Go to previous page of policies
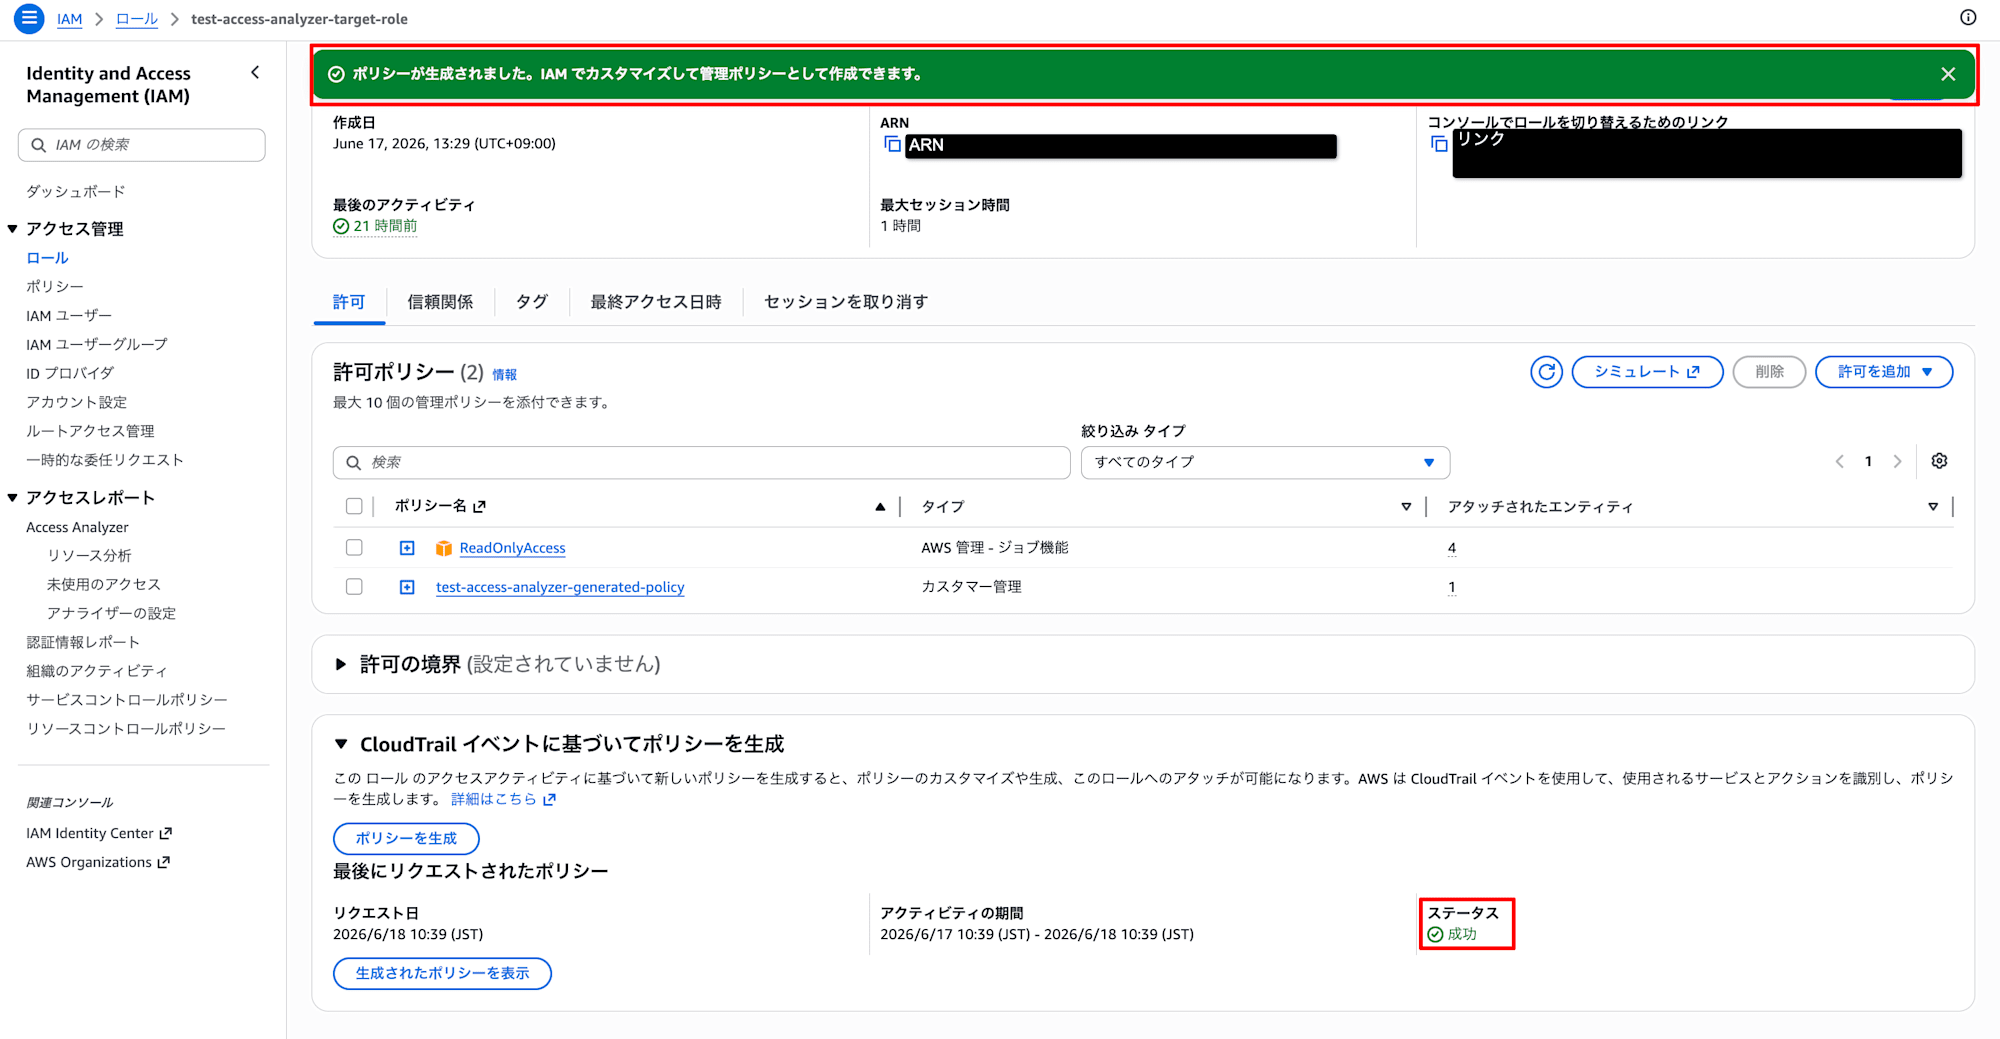Screen dimensions: 2000x1039 pyautogui.click(x=1839, y=461)
